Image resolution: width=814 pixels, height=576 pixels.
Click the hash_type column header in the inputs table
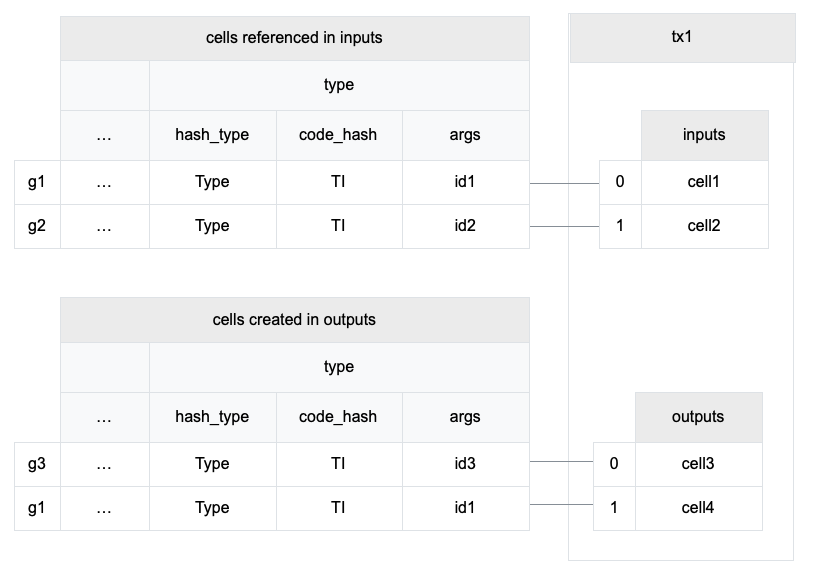click(x=212, y=135)
